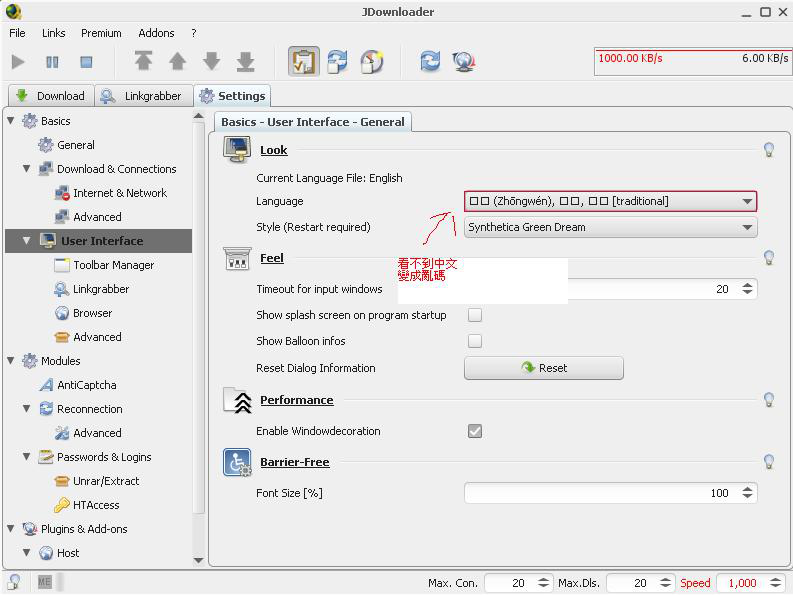Click the Feel section mixer icon
793x596 pixels.
237,258
